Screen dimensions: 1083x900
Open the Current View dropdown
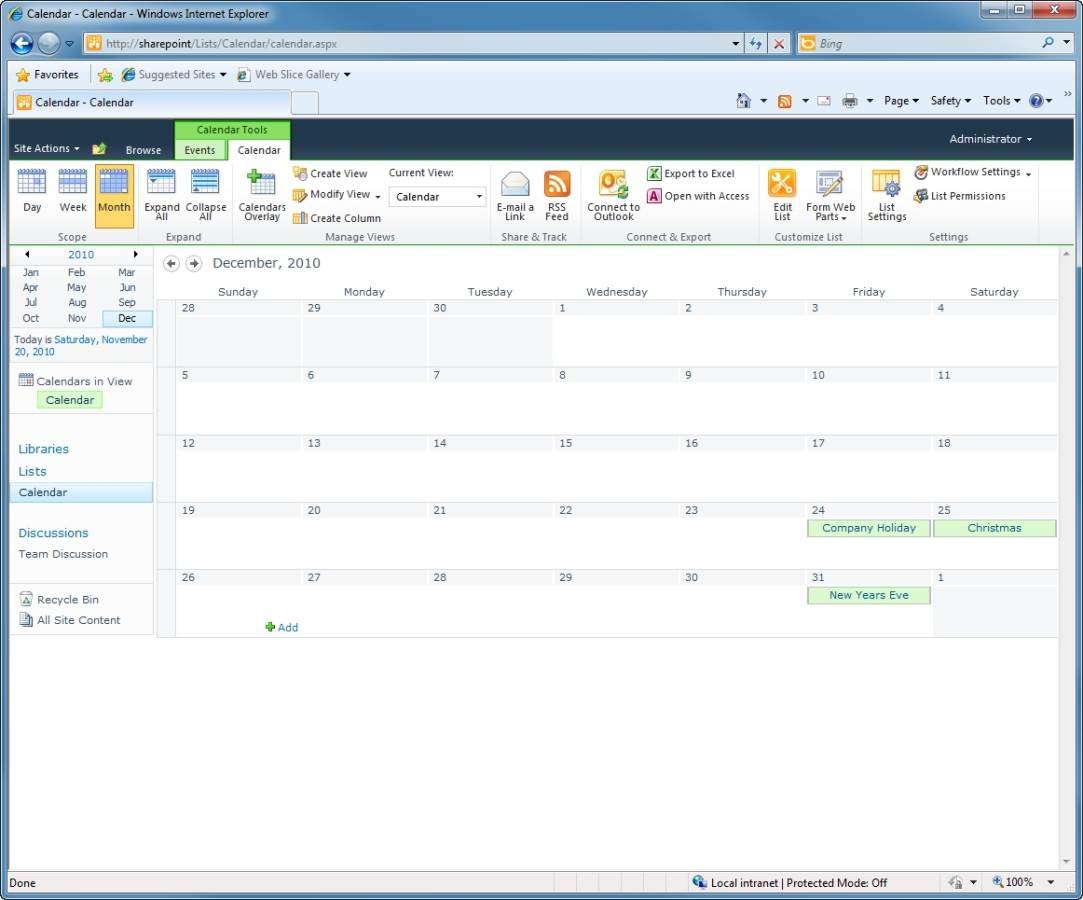point(437,197)
